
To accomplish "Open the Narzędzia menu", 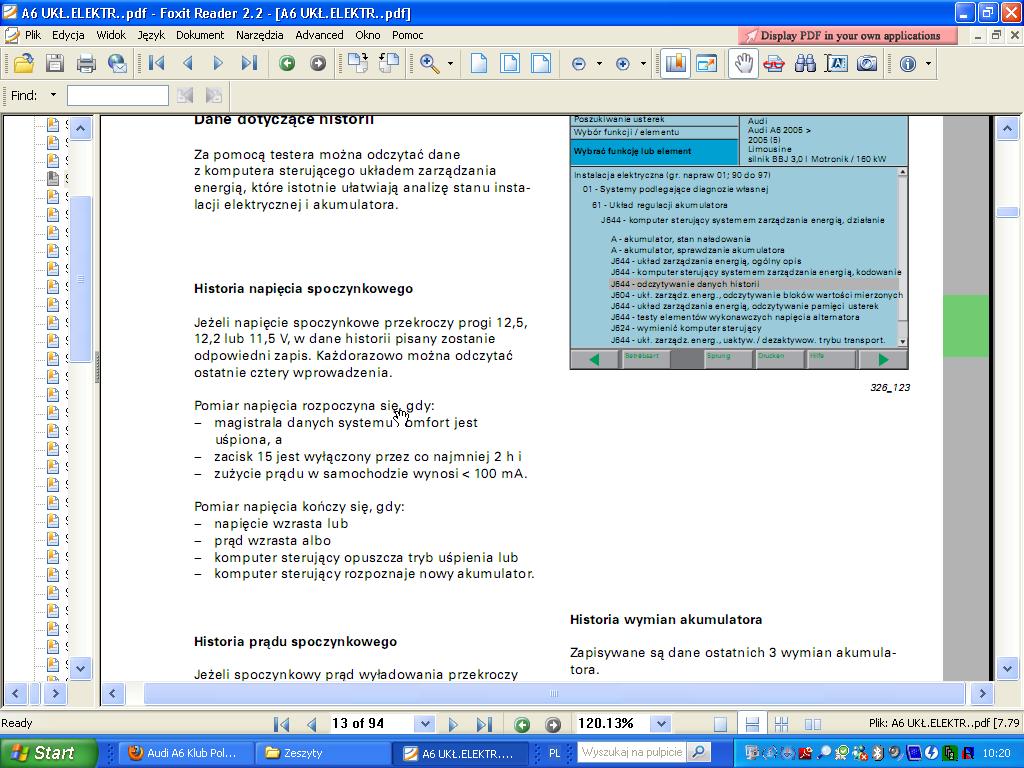I will [260, 35].
